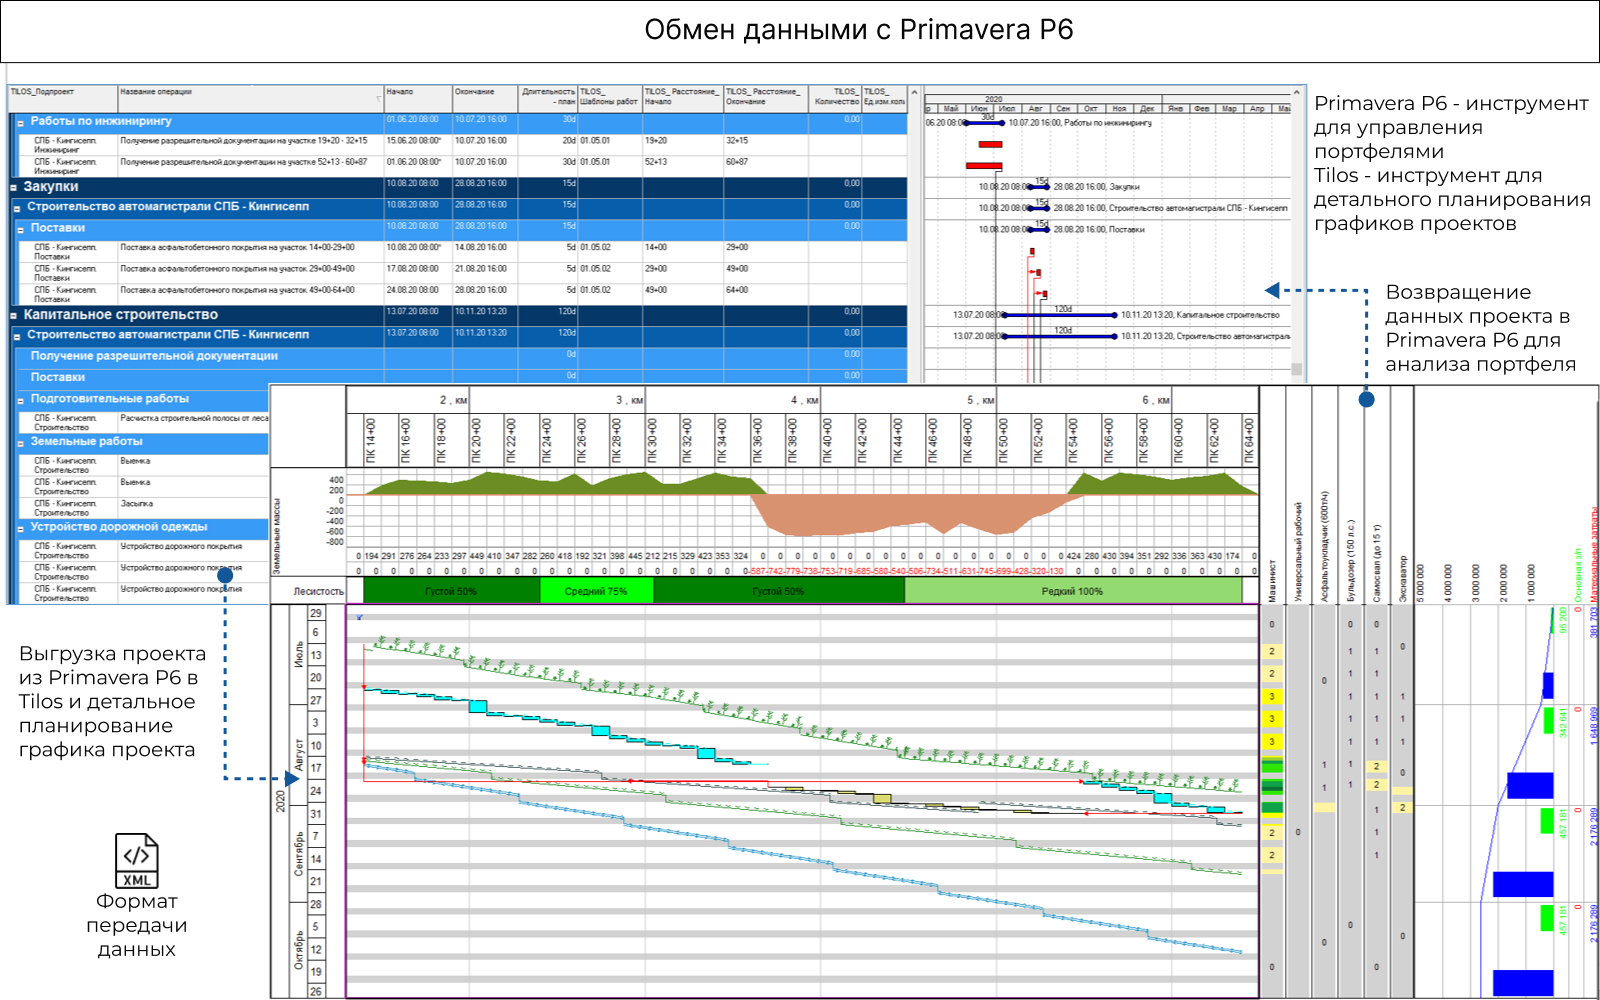The image size is (1600, 1000).
Task: Click the ПК 64+00 station label
Action: click(x=1249, y=440)
